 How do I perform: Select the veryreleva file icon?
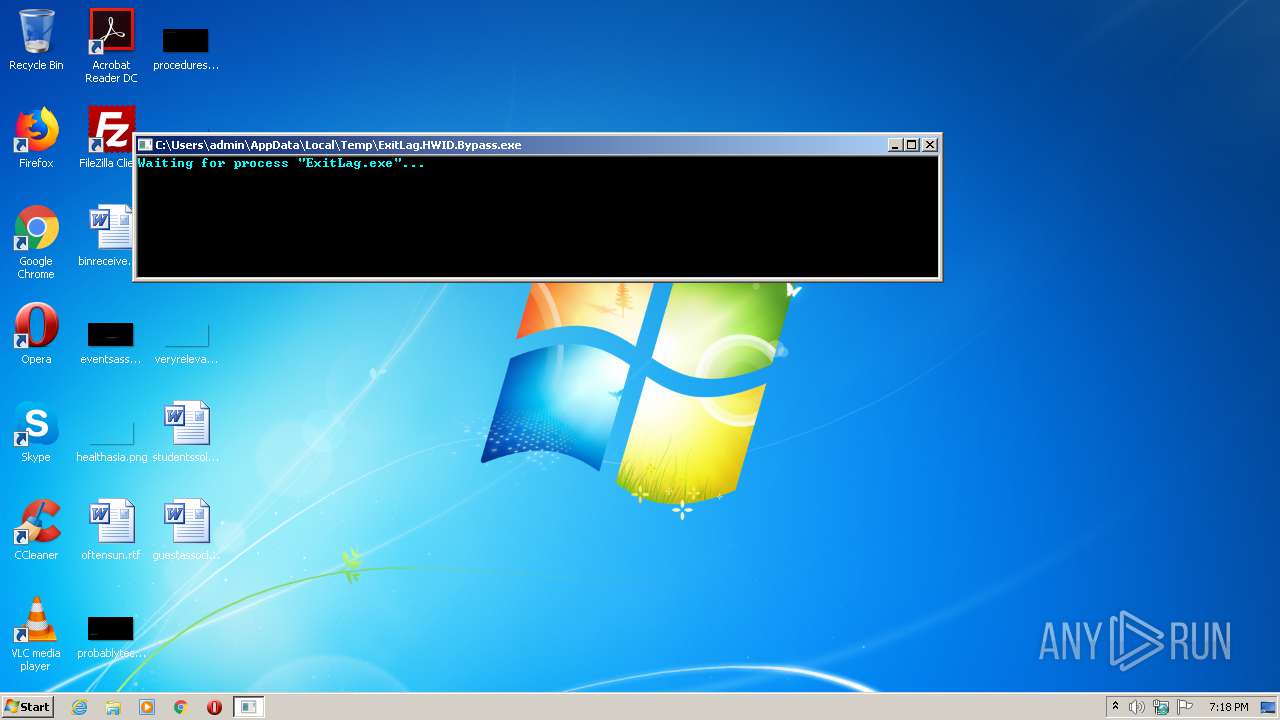click(186, 342)
